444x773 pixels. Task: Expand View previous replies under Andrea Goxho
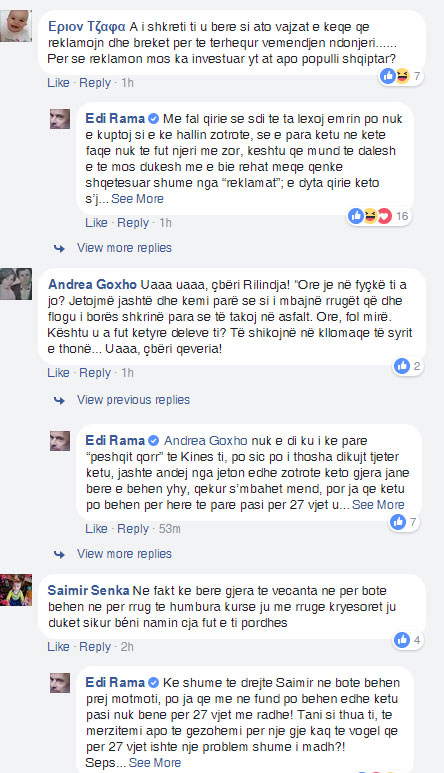tap(133, 400)
